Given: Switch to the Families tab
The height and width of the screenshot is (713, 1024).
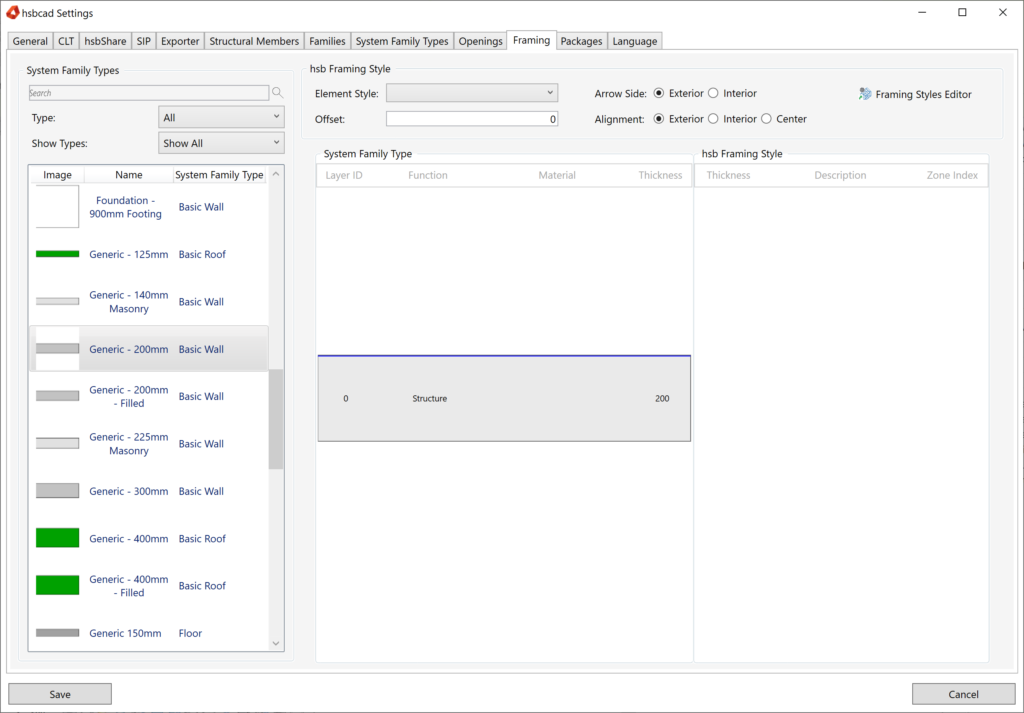Looking at the screenshot, I should click(327, 41).
